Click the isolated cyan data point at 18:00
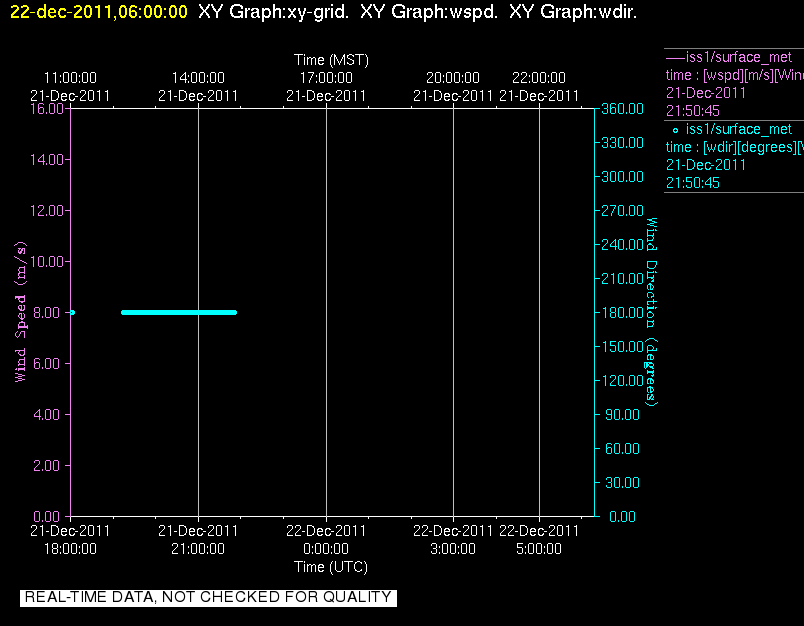 click(x=72, y=313)
